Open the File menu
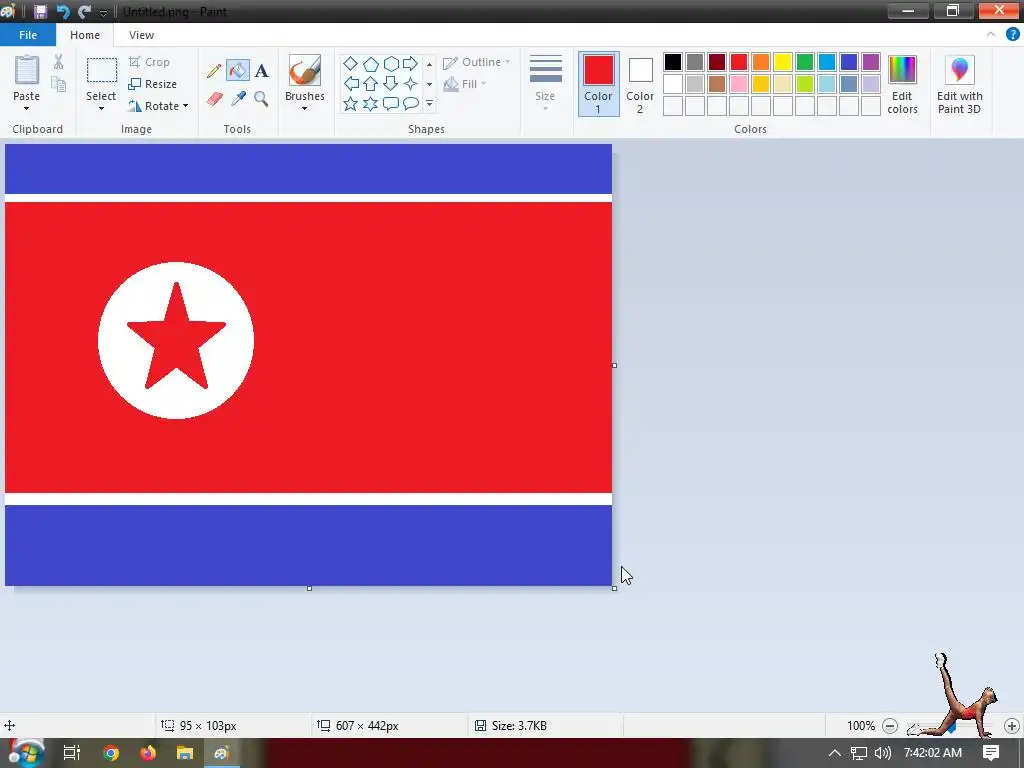The width and height of the screenshot is (1024, 768). click(x=28, y=35)
